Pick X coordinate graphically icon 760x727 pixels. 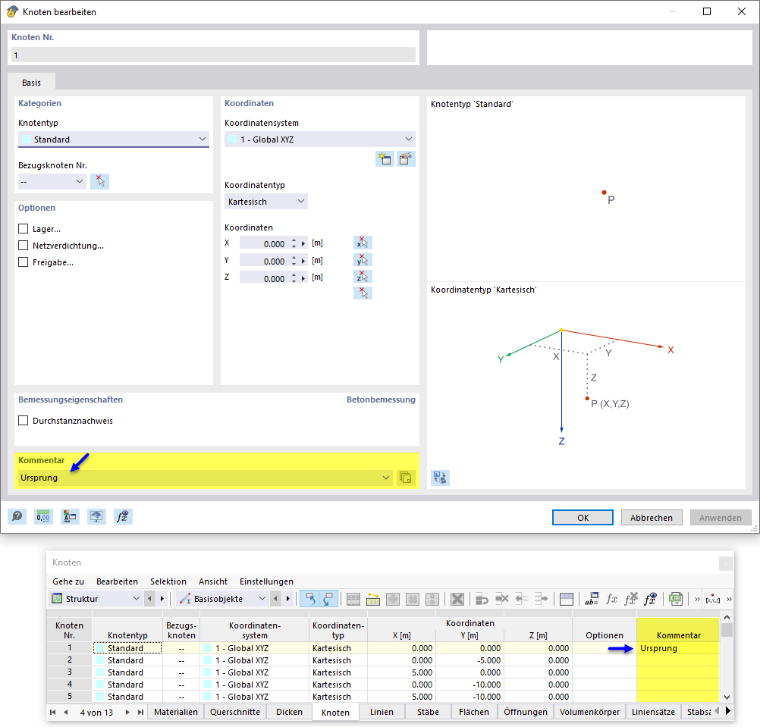pyautogui.click(x=363, y=243)
